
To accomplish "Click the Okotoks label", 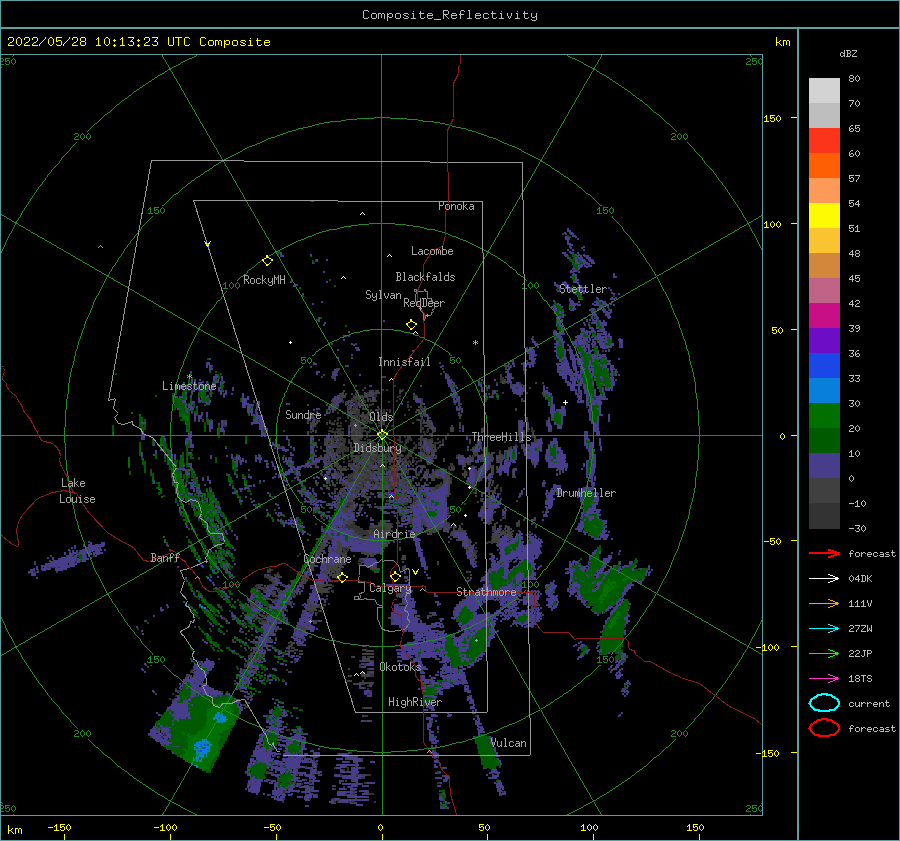I will click(400, 667).
